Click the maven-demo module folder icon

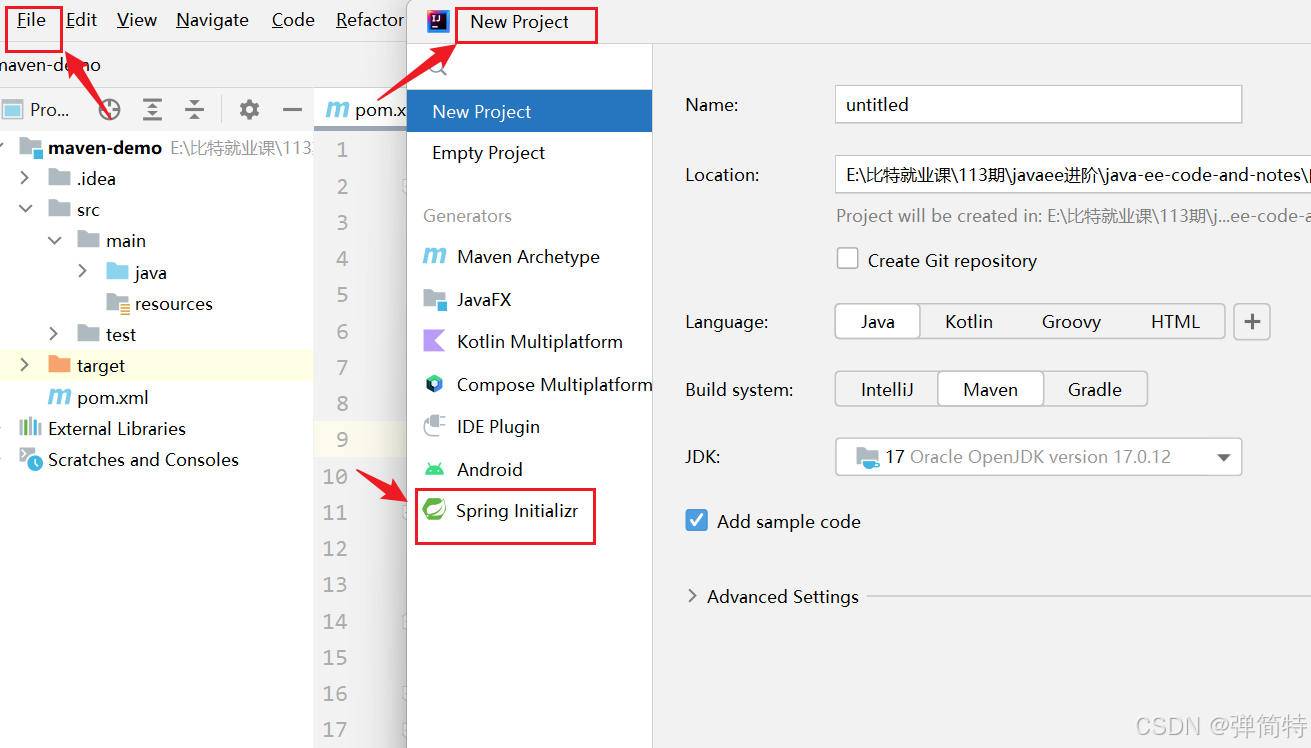coord(30,147)
